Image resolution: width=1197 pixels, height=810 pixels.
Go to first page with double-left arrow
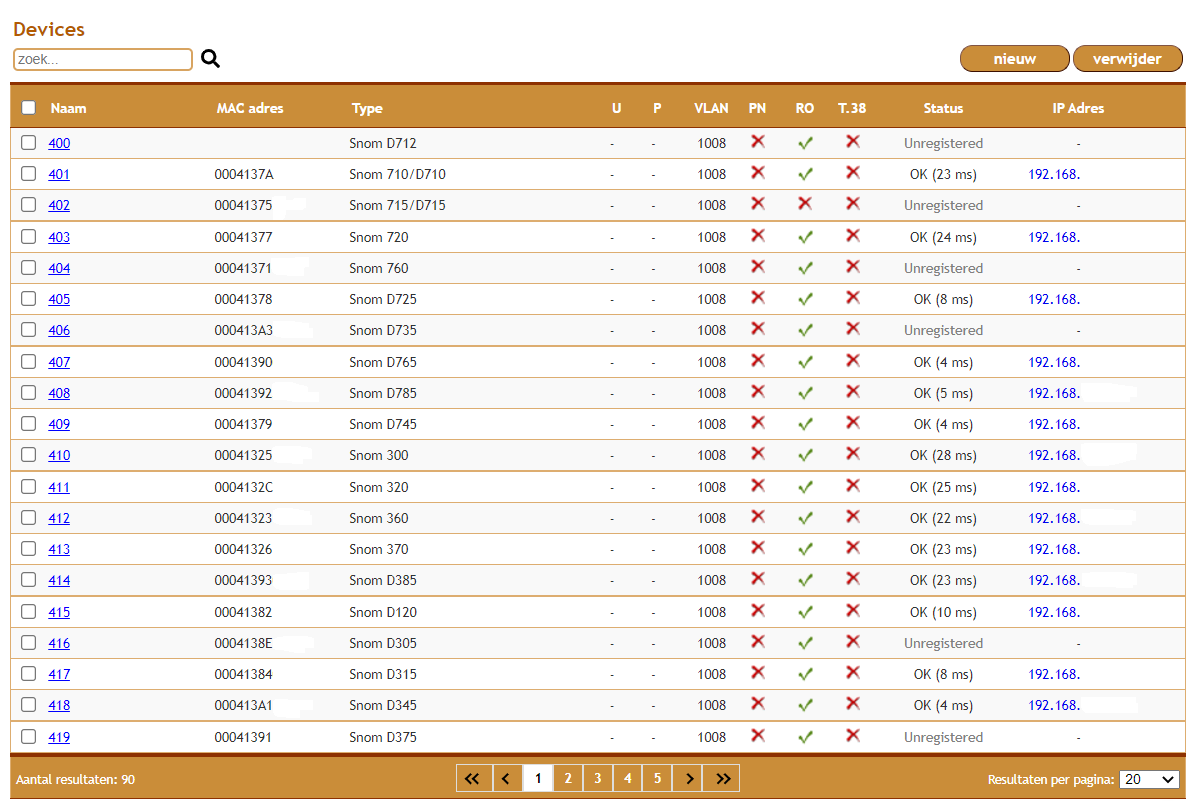(x=473, y=779)
